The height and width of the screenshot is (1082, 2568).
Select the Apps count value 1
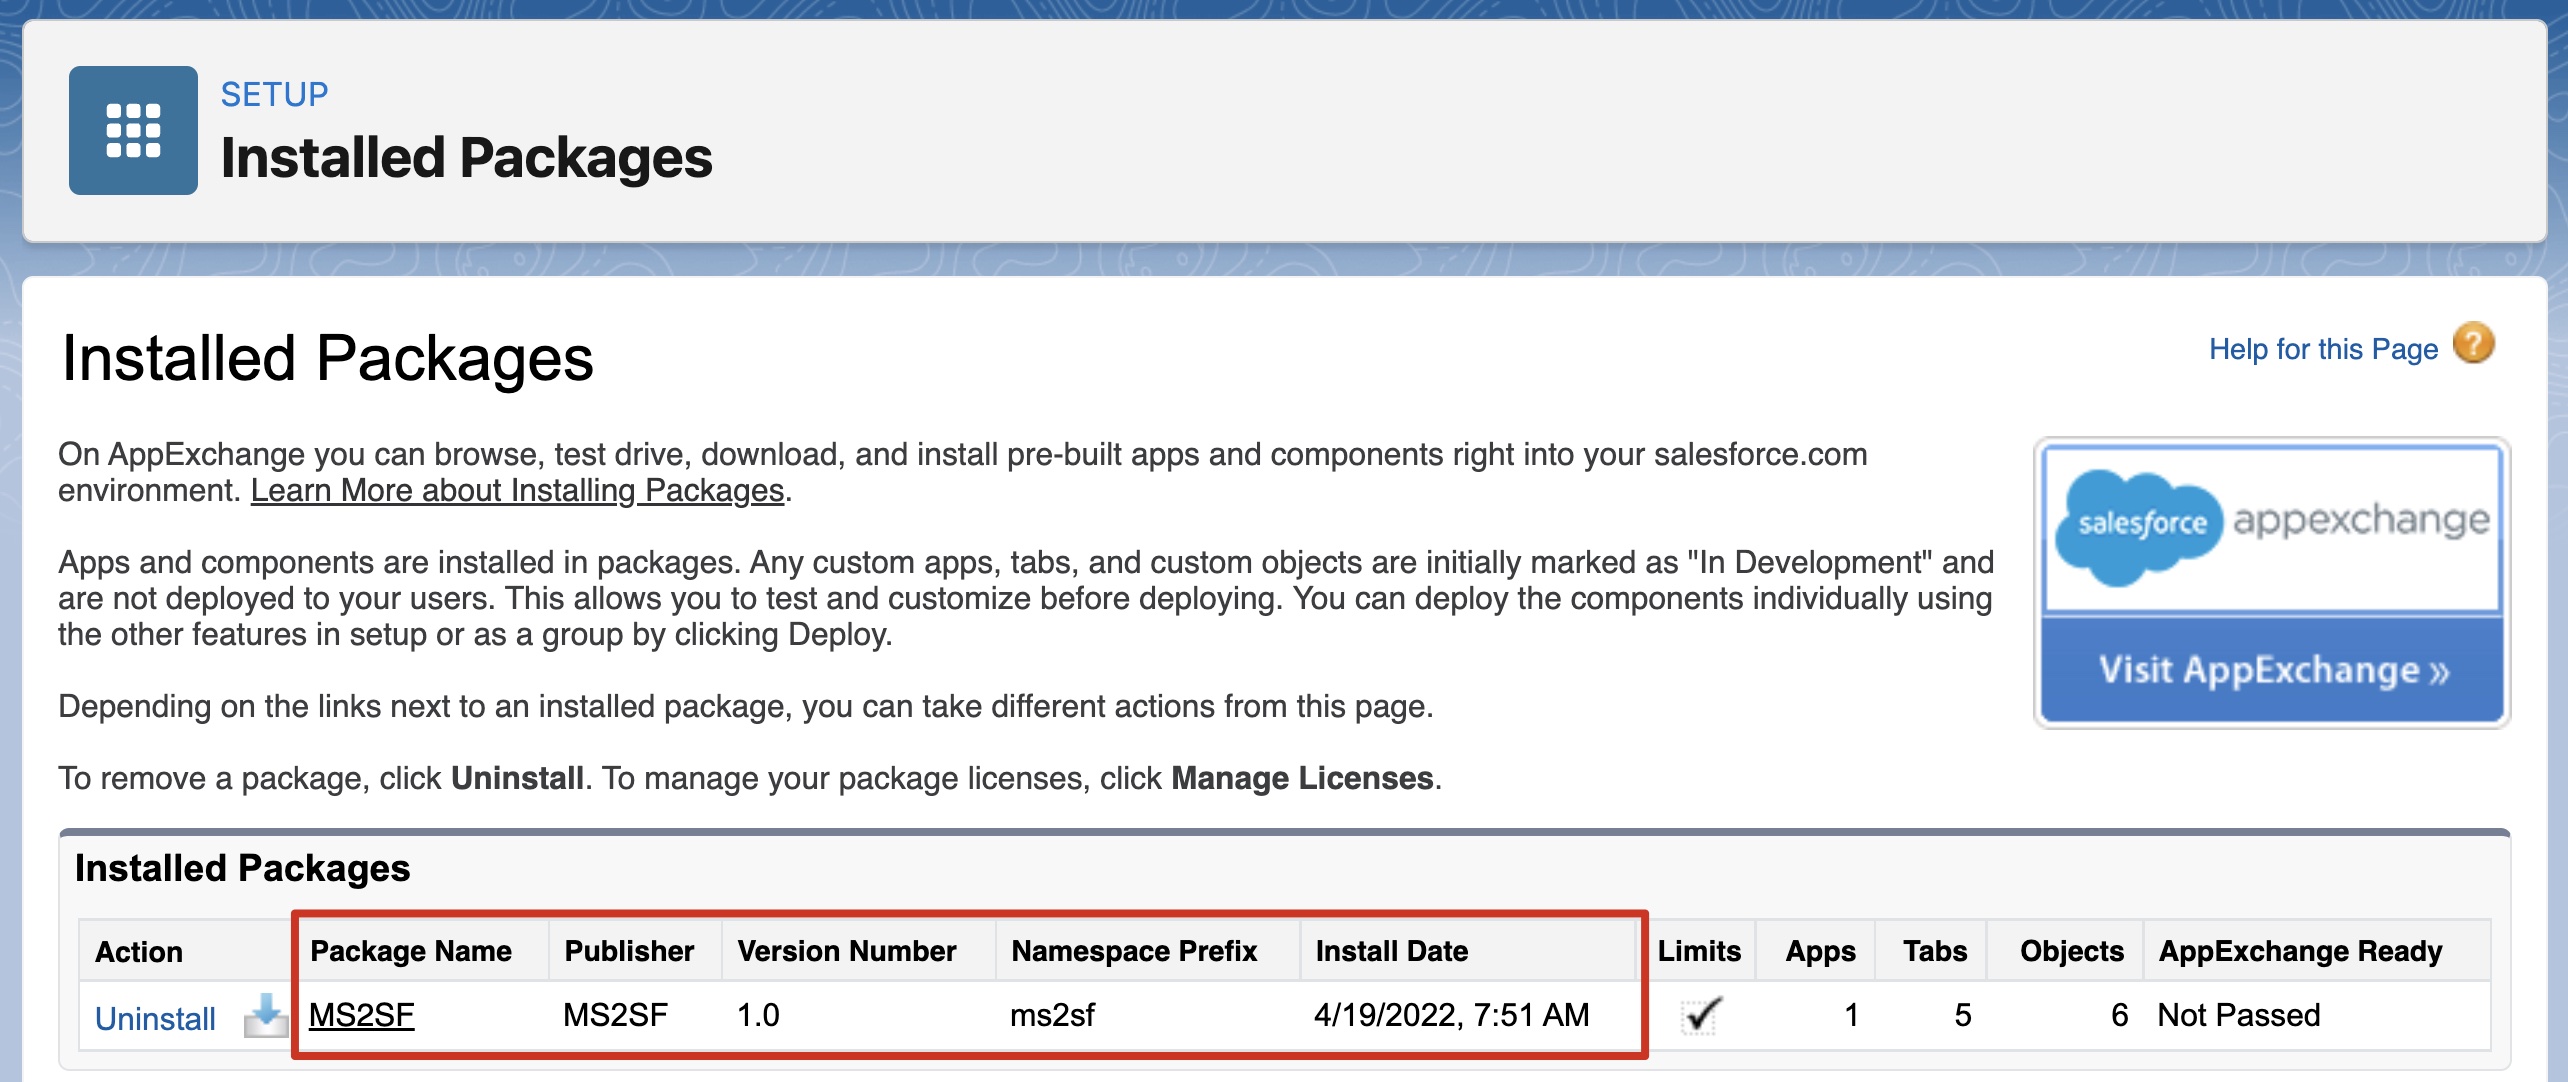coord(1851,1015)
